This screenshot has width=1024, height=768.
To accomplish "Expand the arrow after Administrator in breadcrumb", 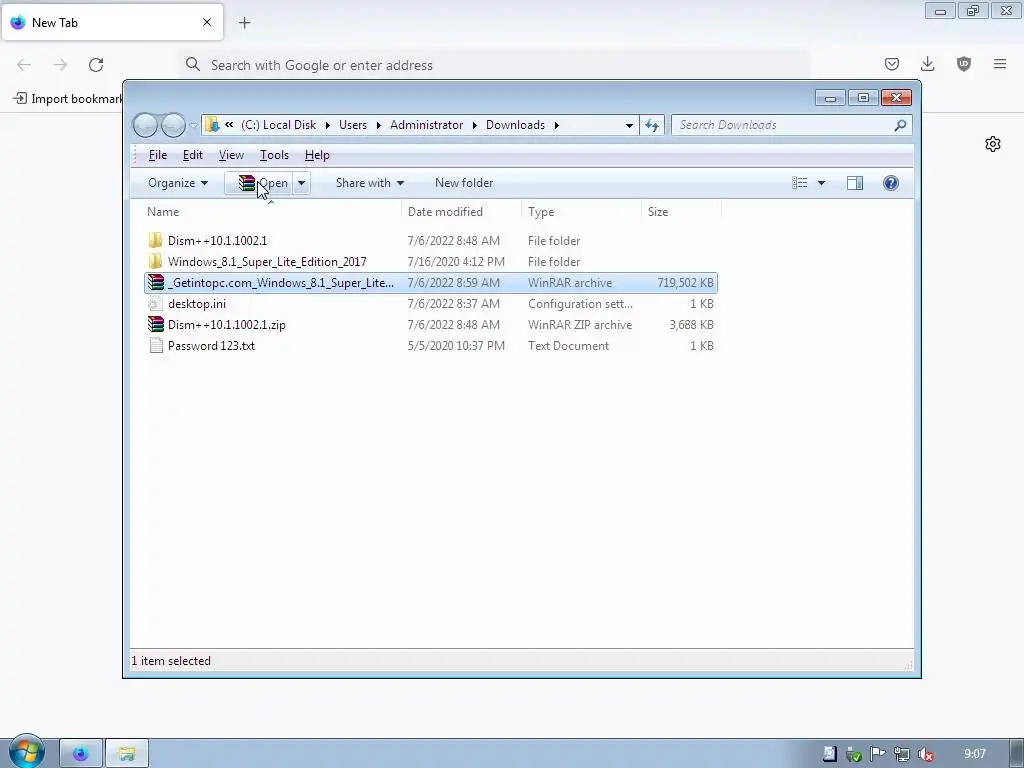I will [x=474, y=125].
